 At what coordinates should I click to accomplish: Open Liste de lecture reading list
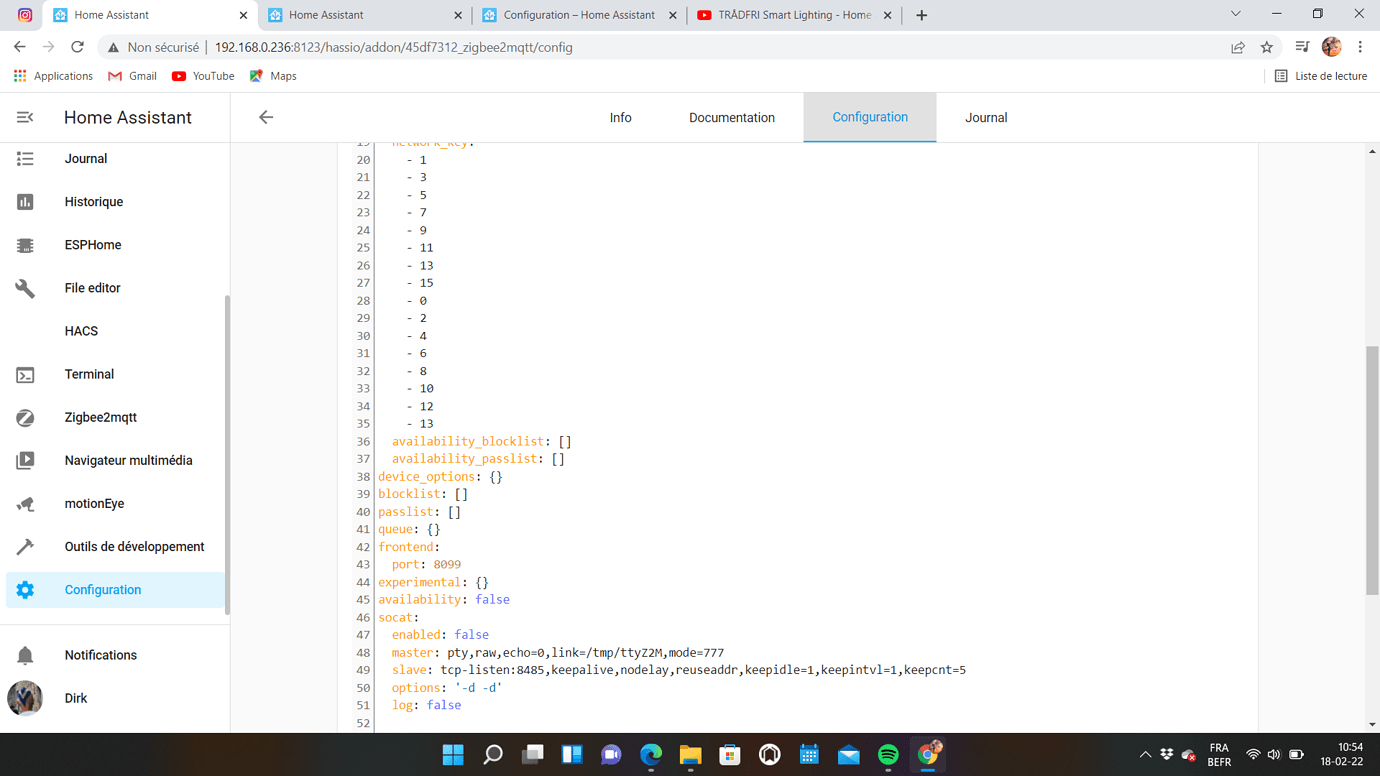(x=1320, y=76)
